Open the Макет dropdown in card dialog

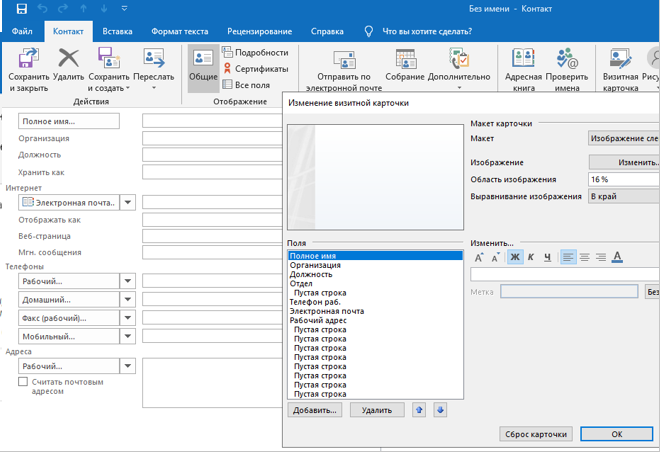click(624, 138)
